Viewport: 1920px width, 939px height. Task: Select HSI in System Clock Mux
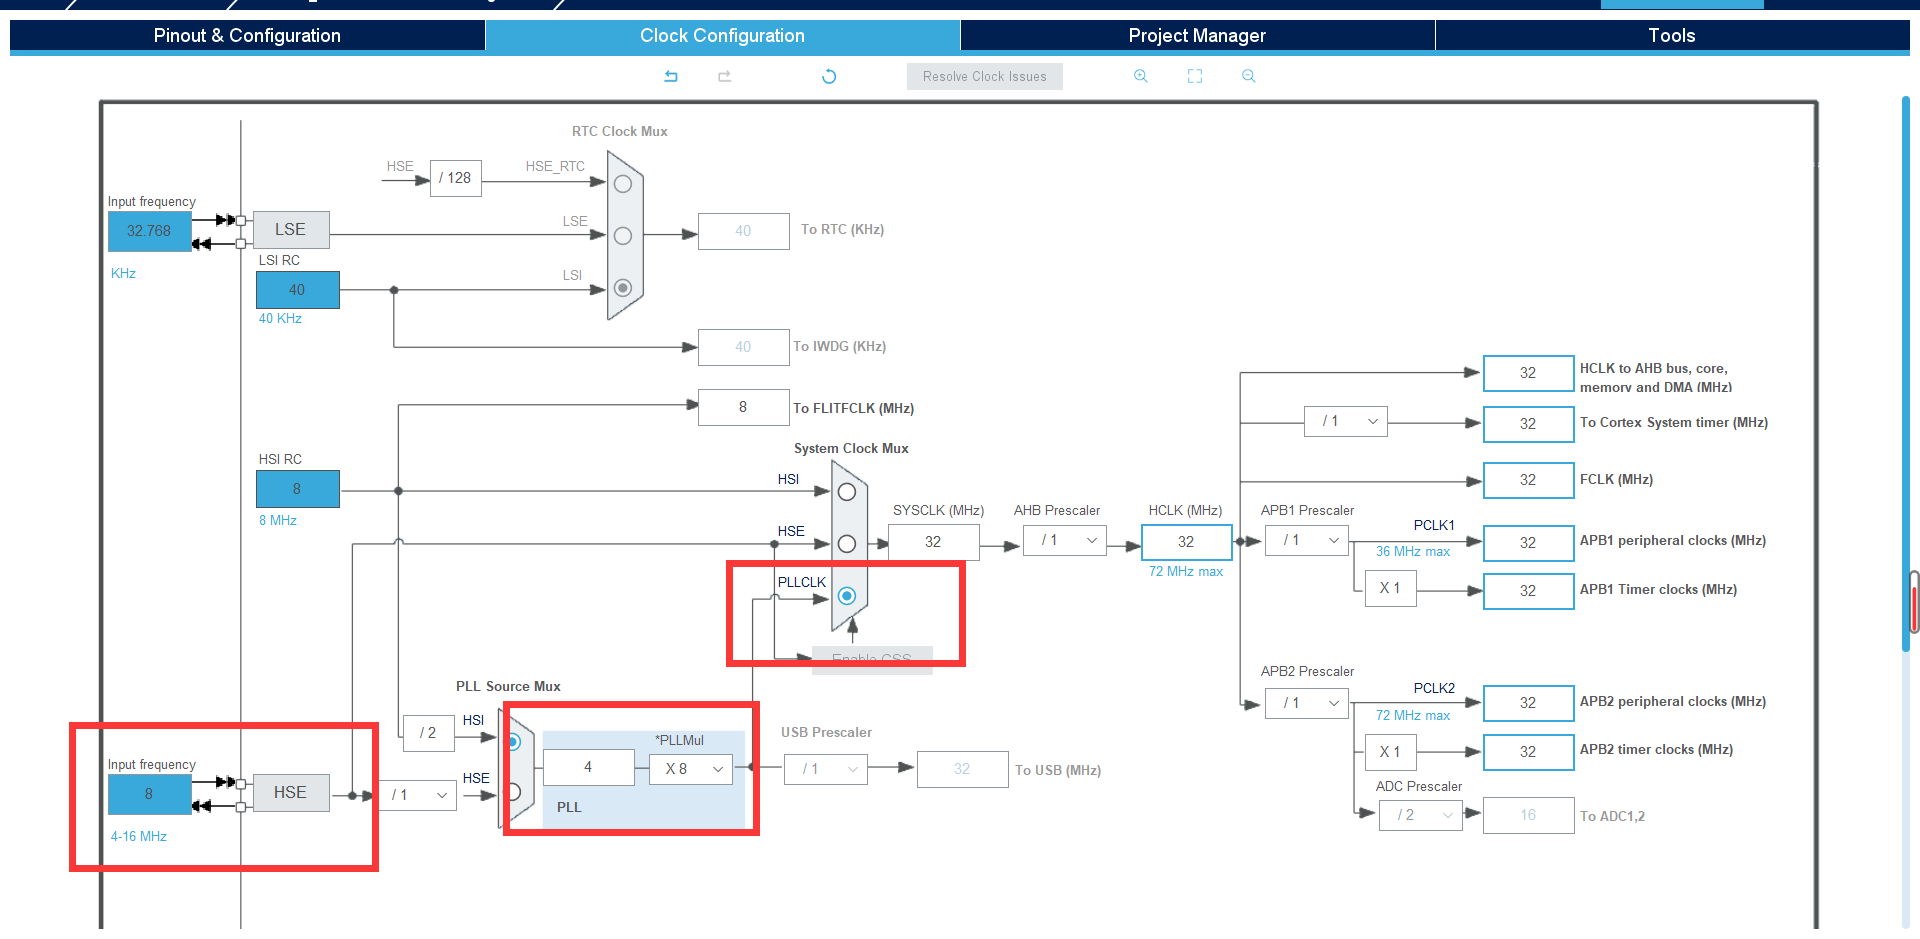click(x=847, y=492)
